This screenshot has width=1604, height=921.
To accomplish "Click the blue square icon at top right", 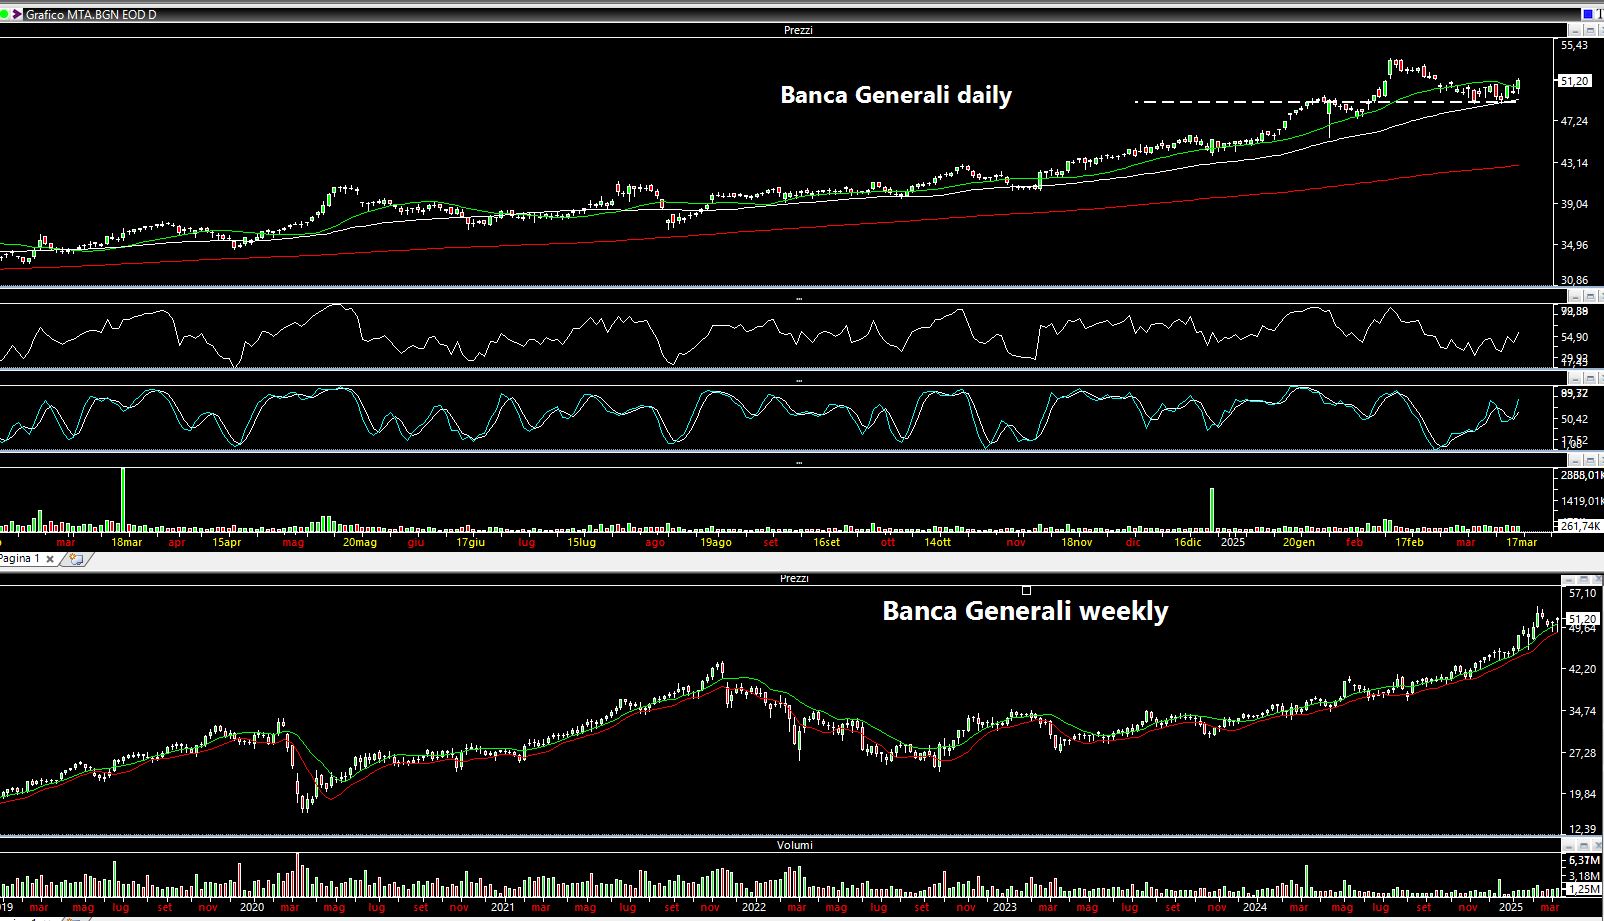I will [x=1588, y=14].
